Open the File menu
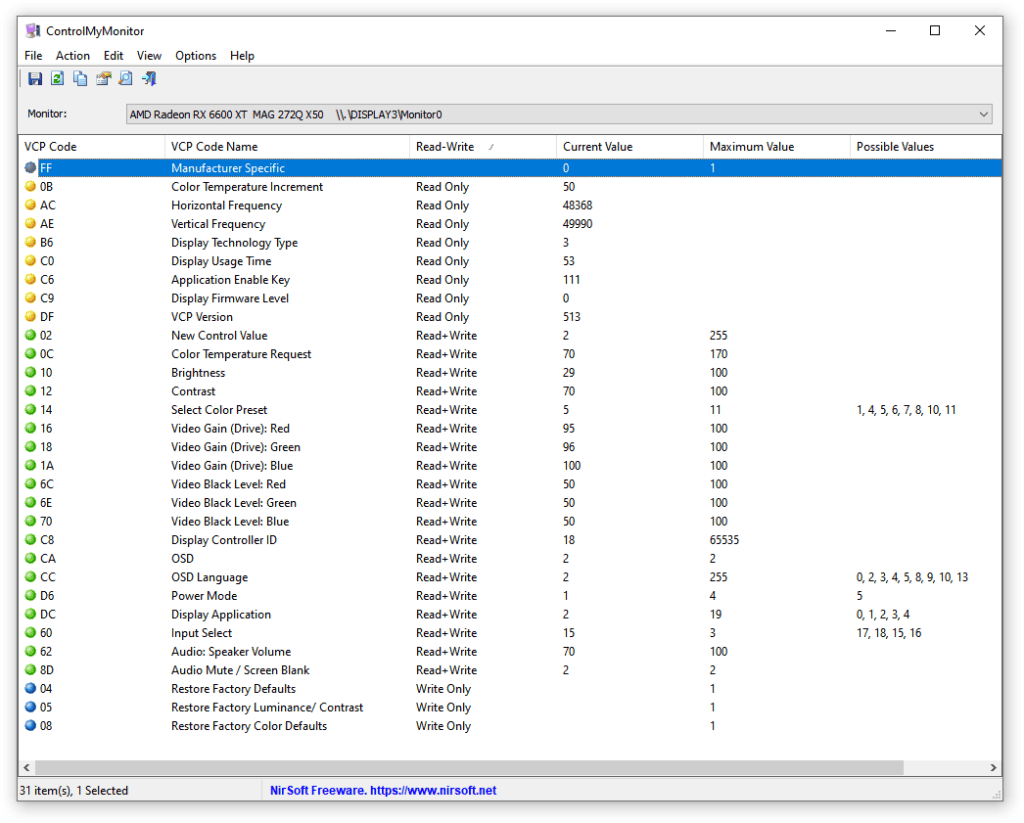 (33, 56)
